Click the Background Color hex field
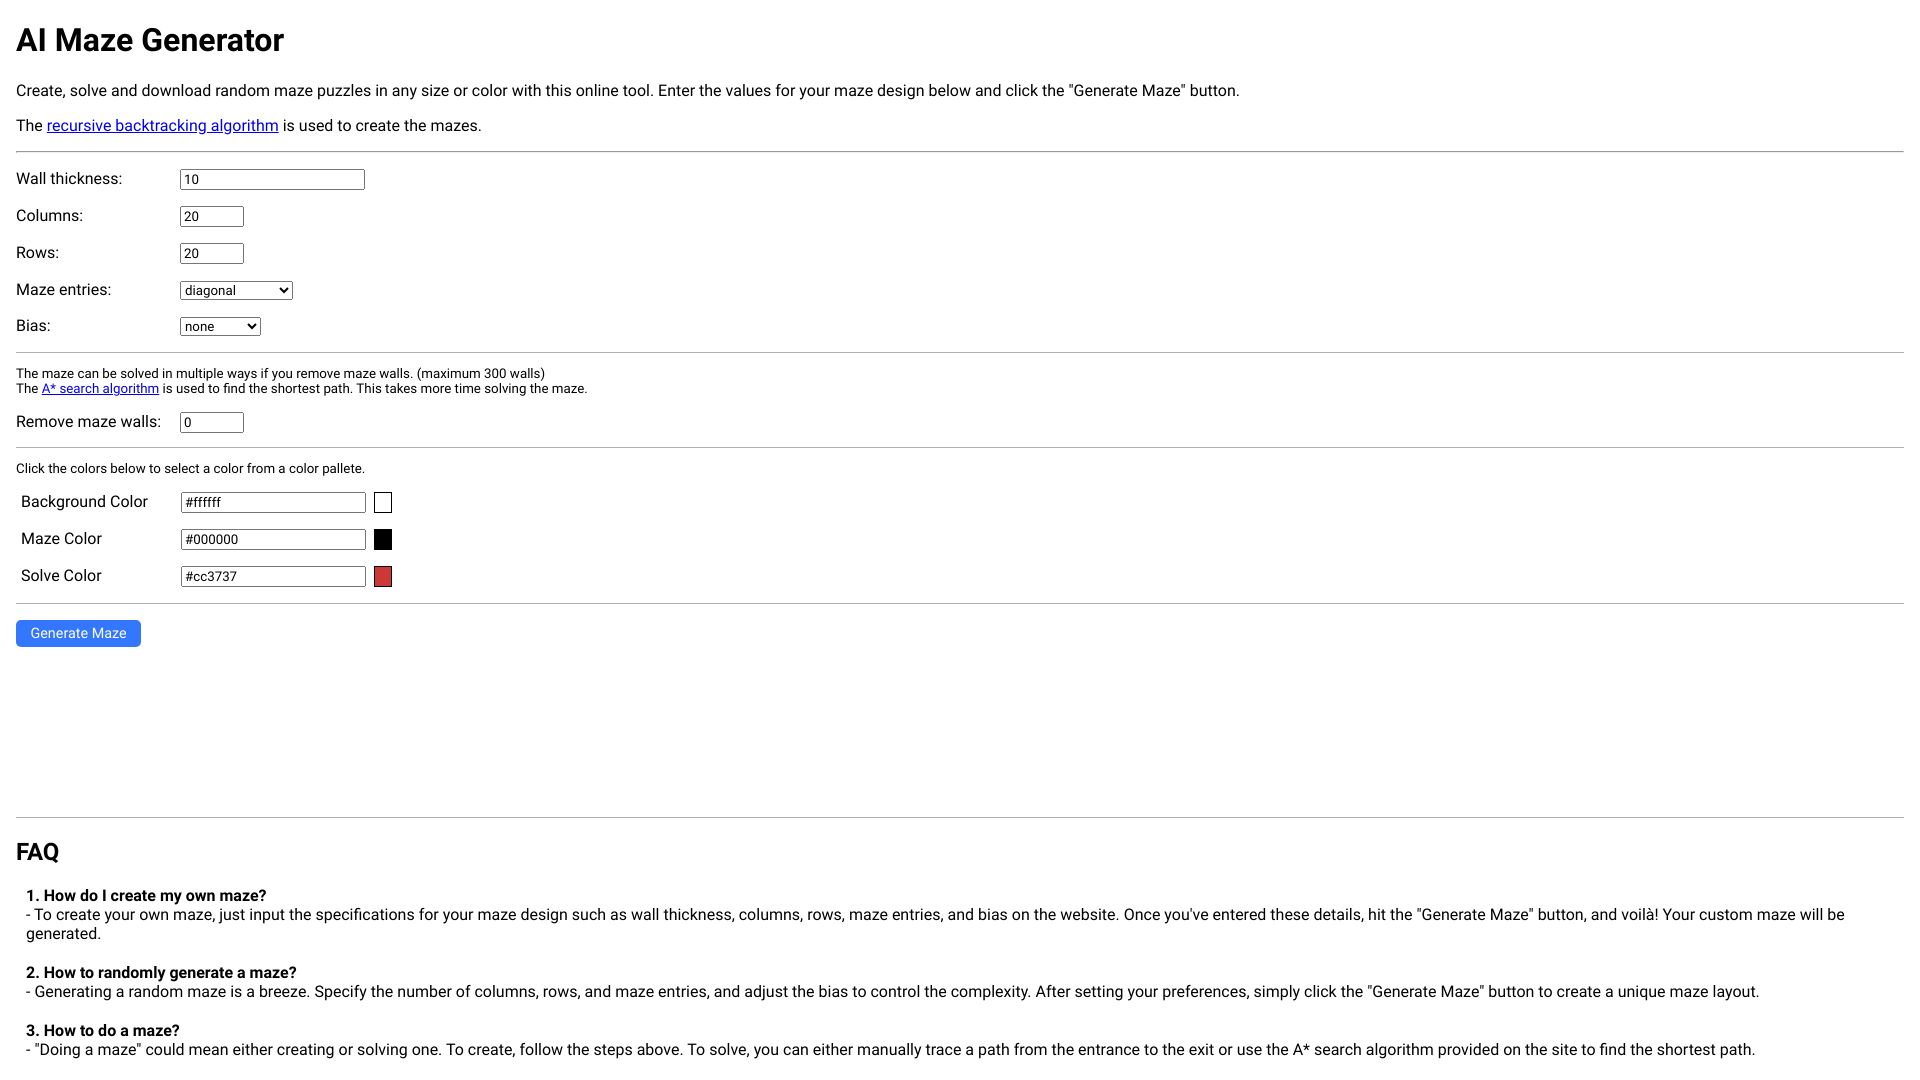This screenshot has height=1080, width=1920. (x=273, y=503)
